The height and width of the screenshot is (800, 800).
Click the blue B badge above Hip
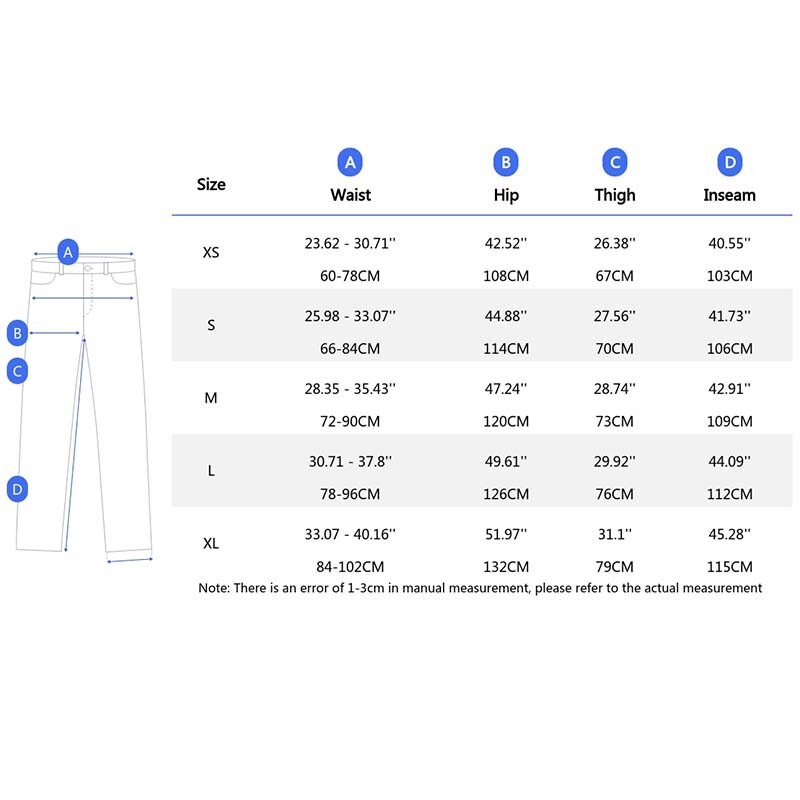tap(506, 162)
